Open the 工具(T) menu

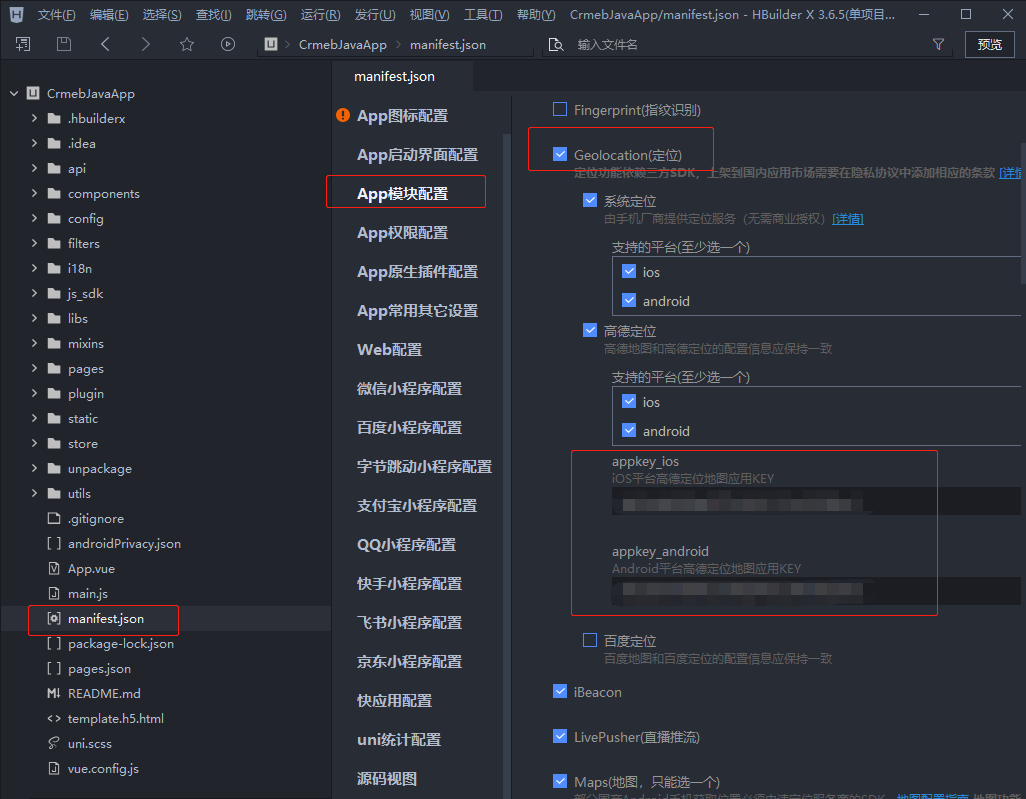click(483, 14)
